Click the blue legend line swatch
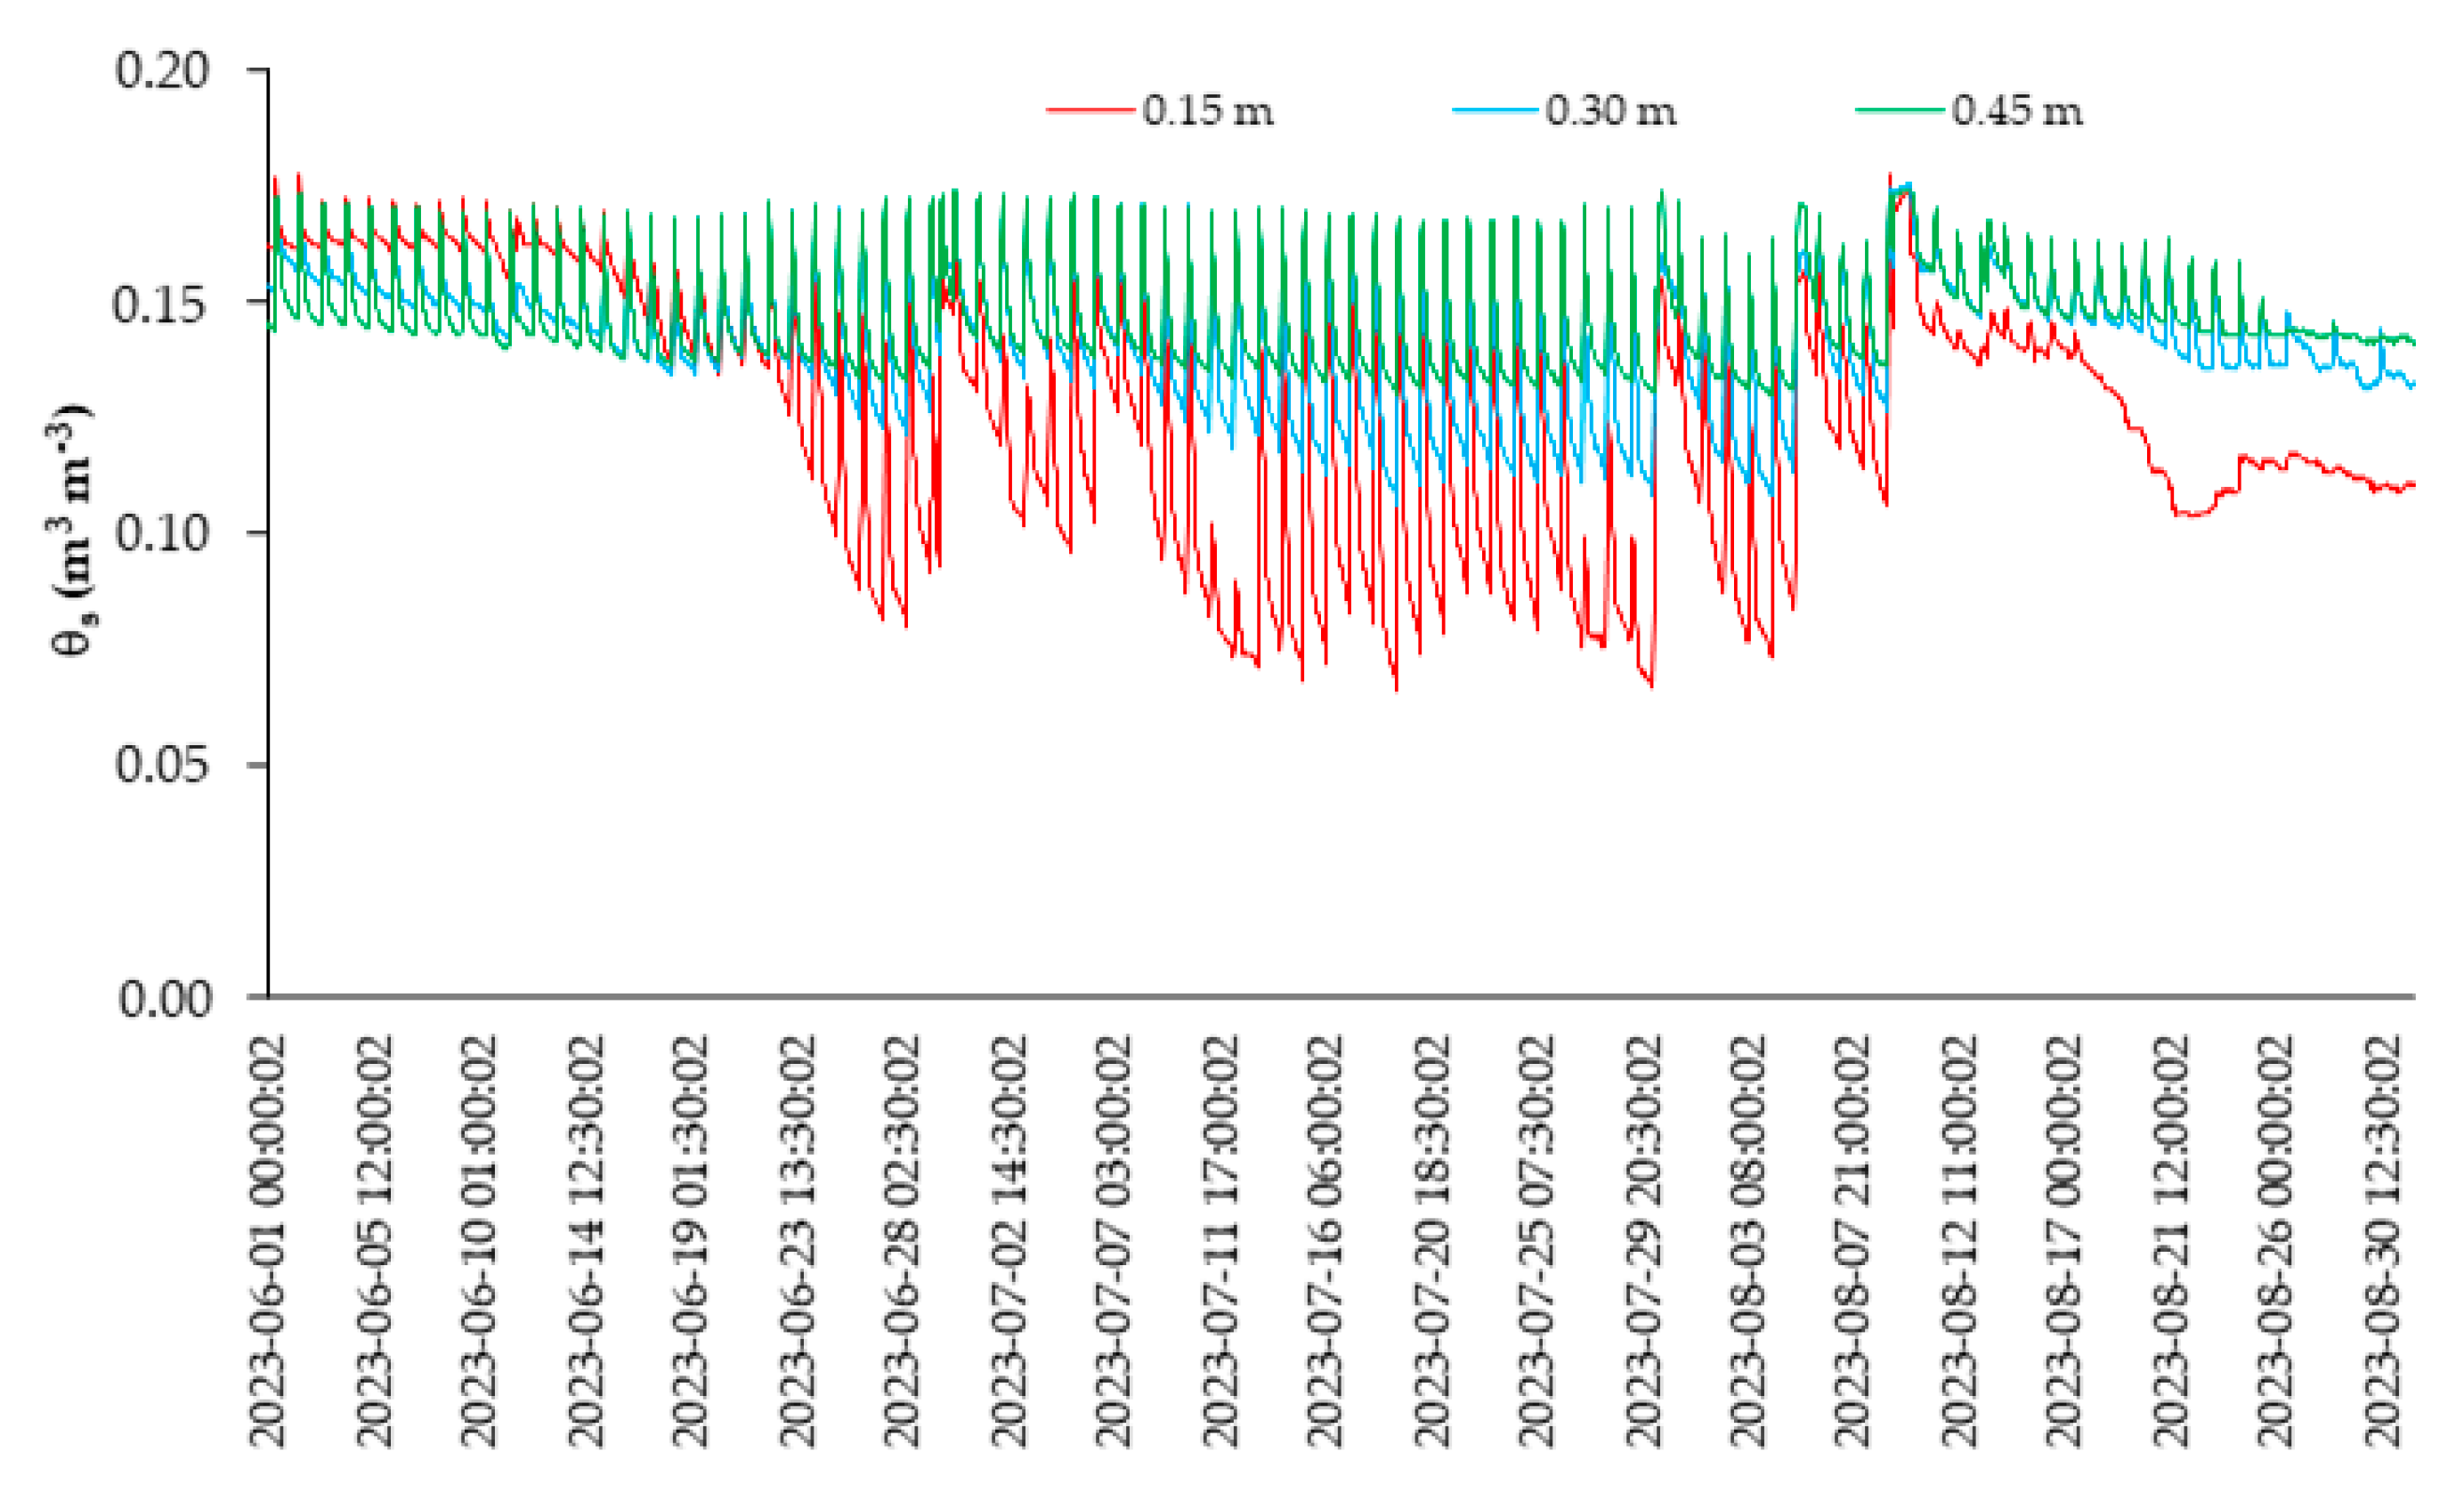Viewport: 2464px width, 1493px height. coord(1495,110)
